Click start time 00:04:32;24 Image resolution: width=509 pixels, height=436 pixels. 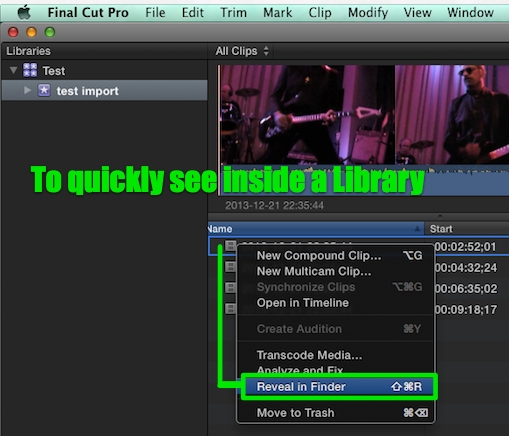466,268
